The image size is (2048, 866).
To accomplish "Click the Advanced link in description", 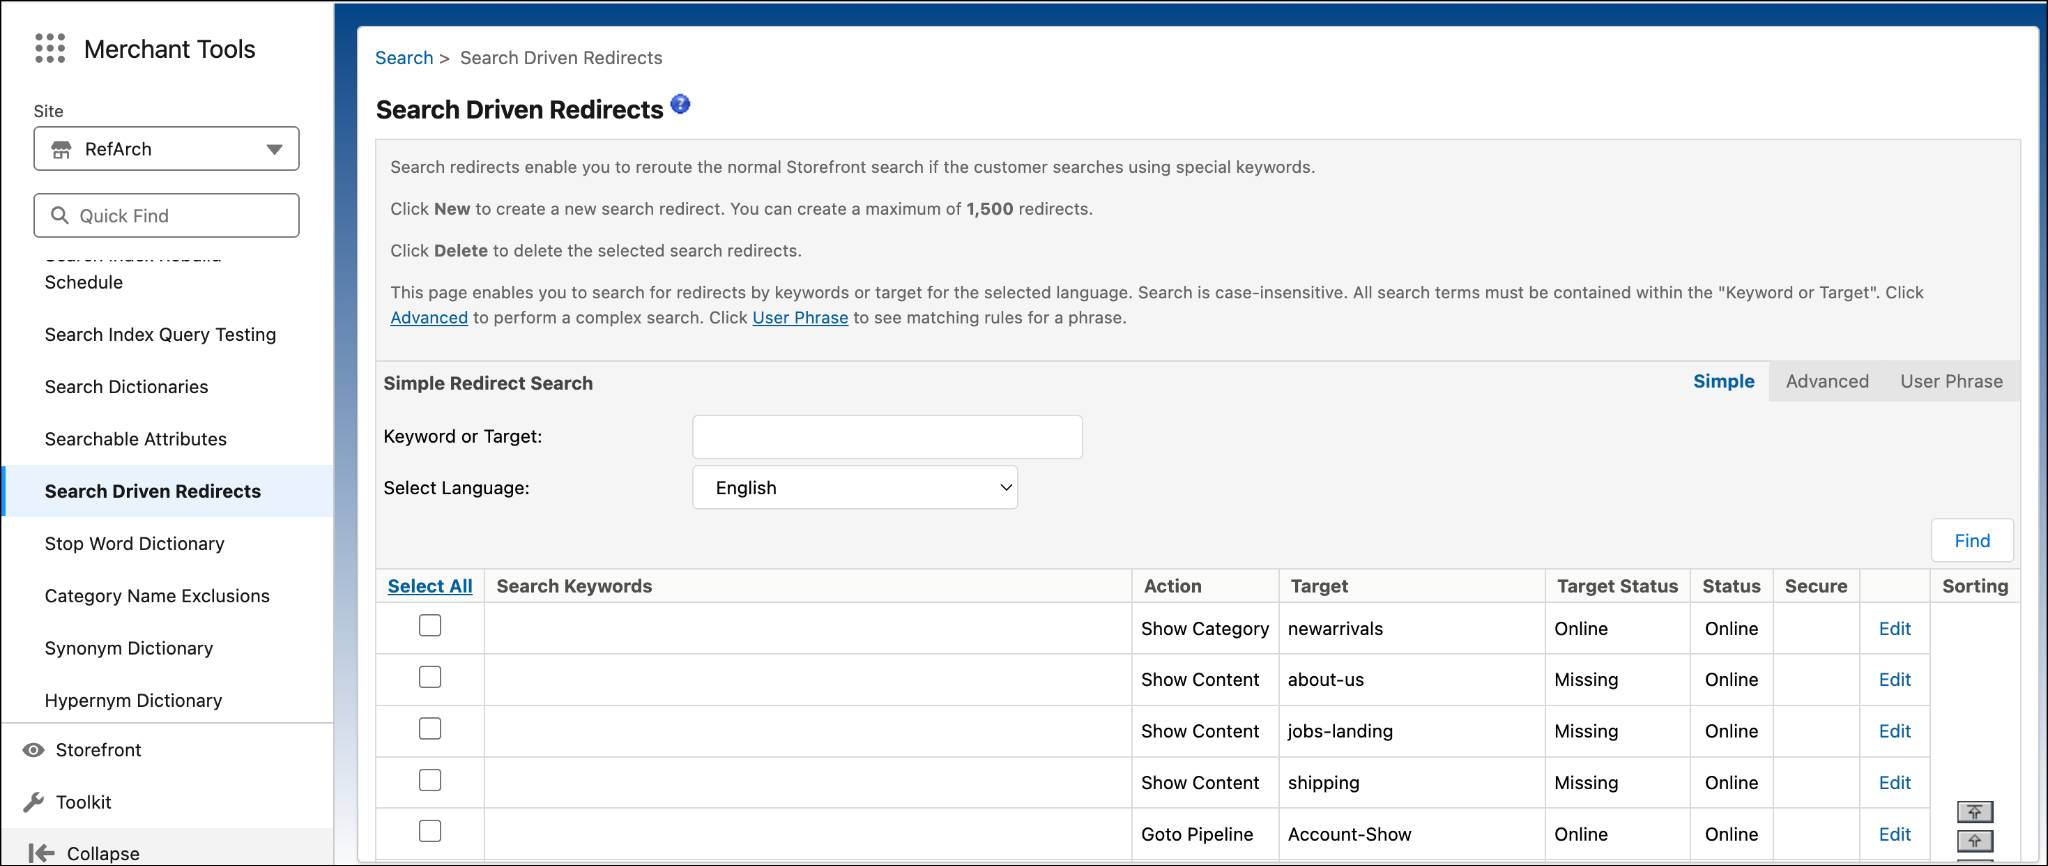I will (429, 318).
